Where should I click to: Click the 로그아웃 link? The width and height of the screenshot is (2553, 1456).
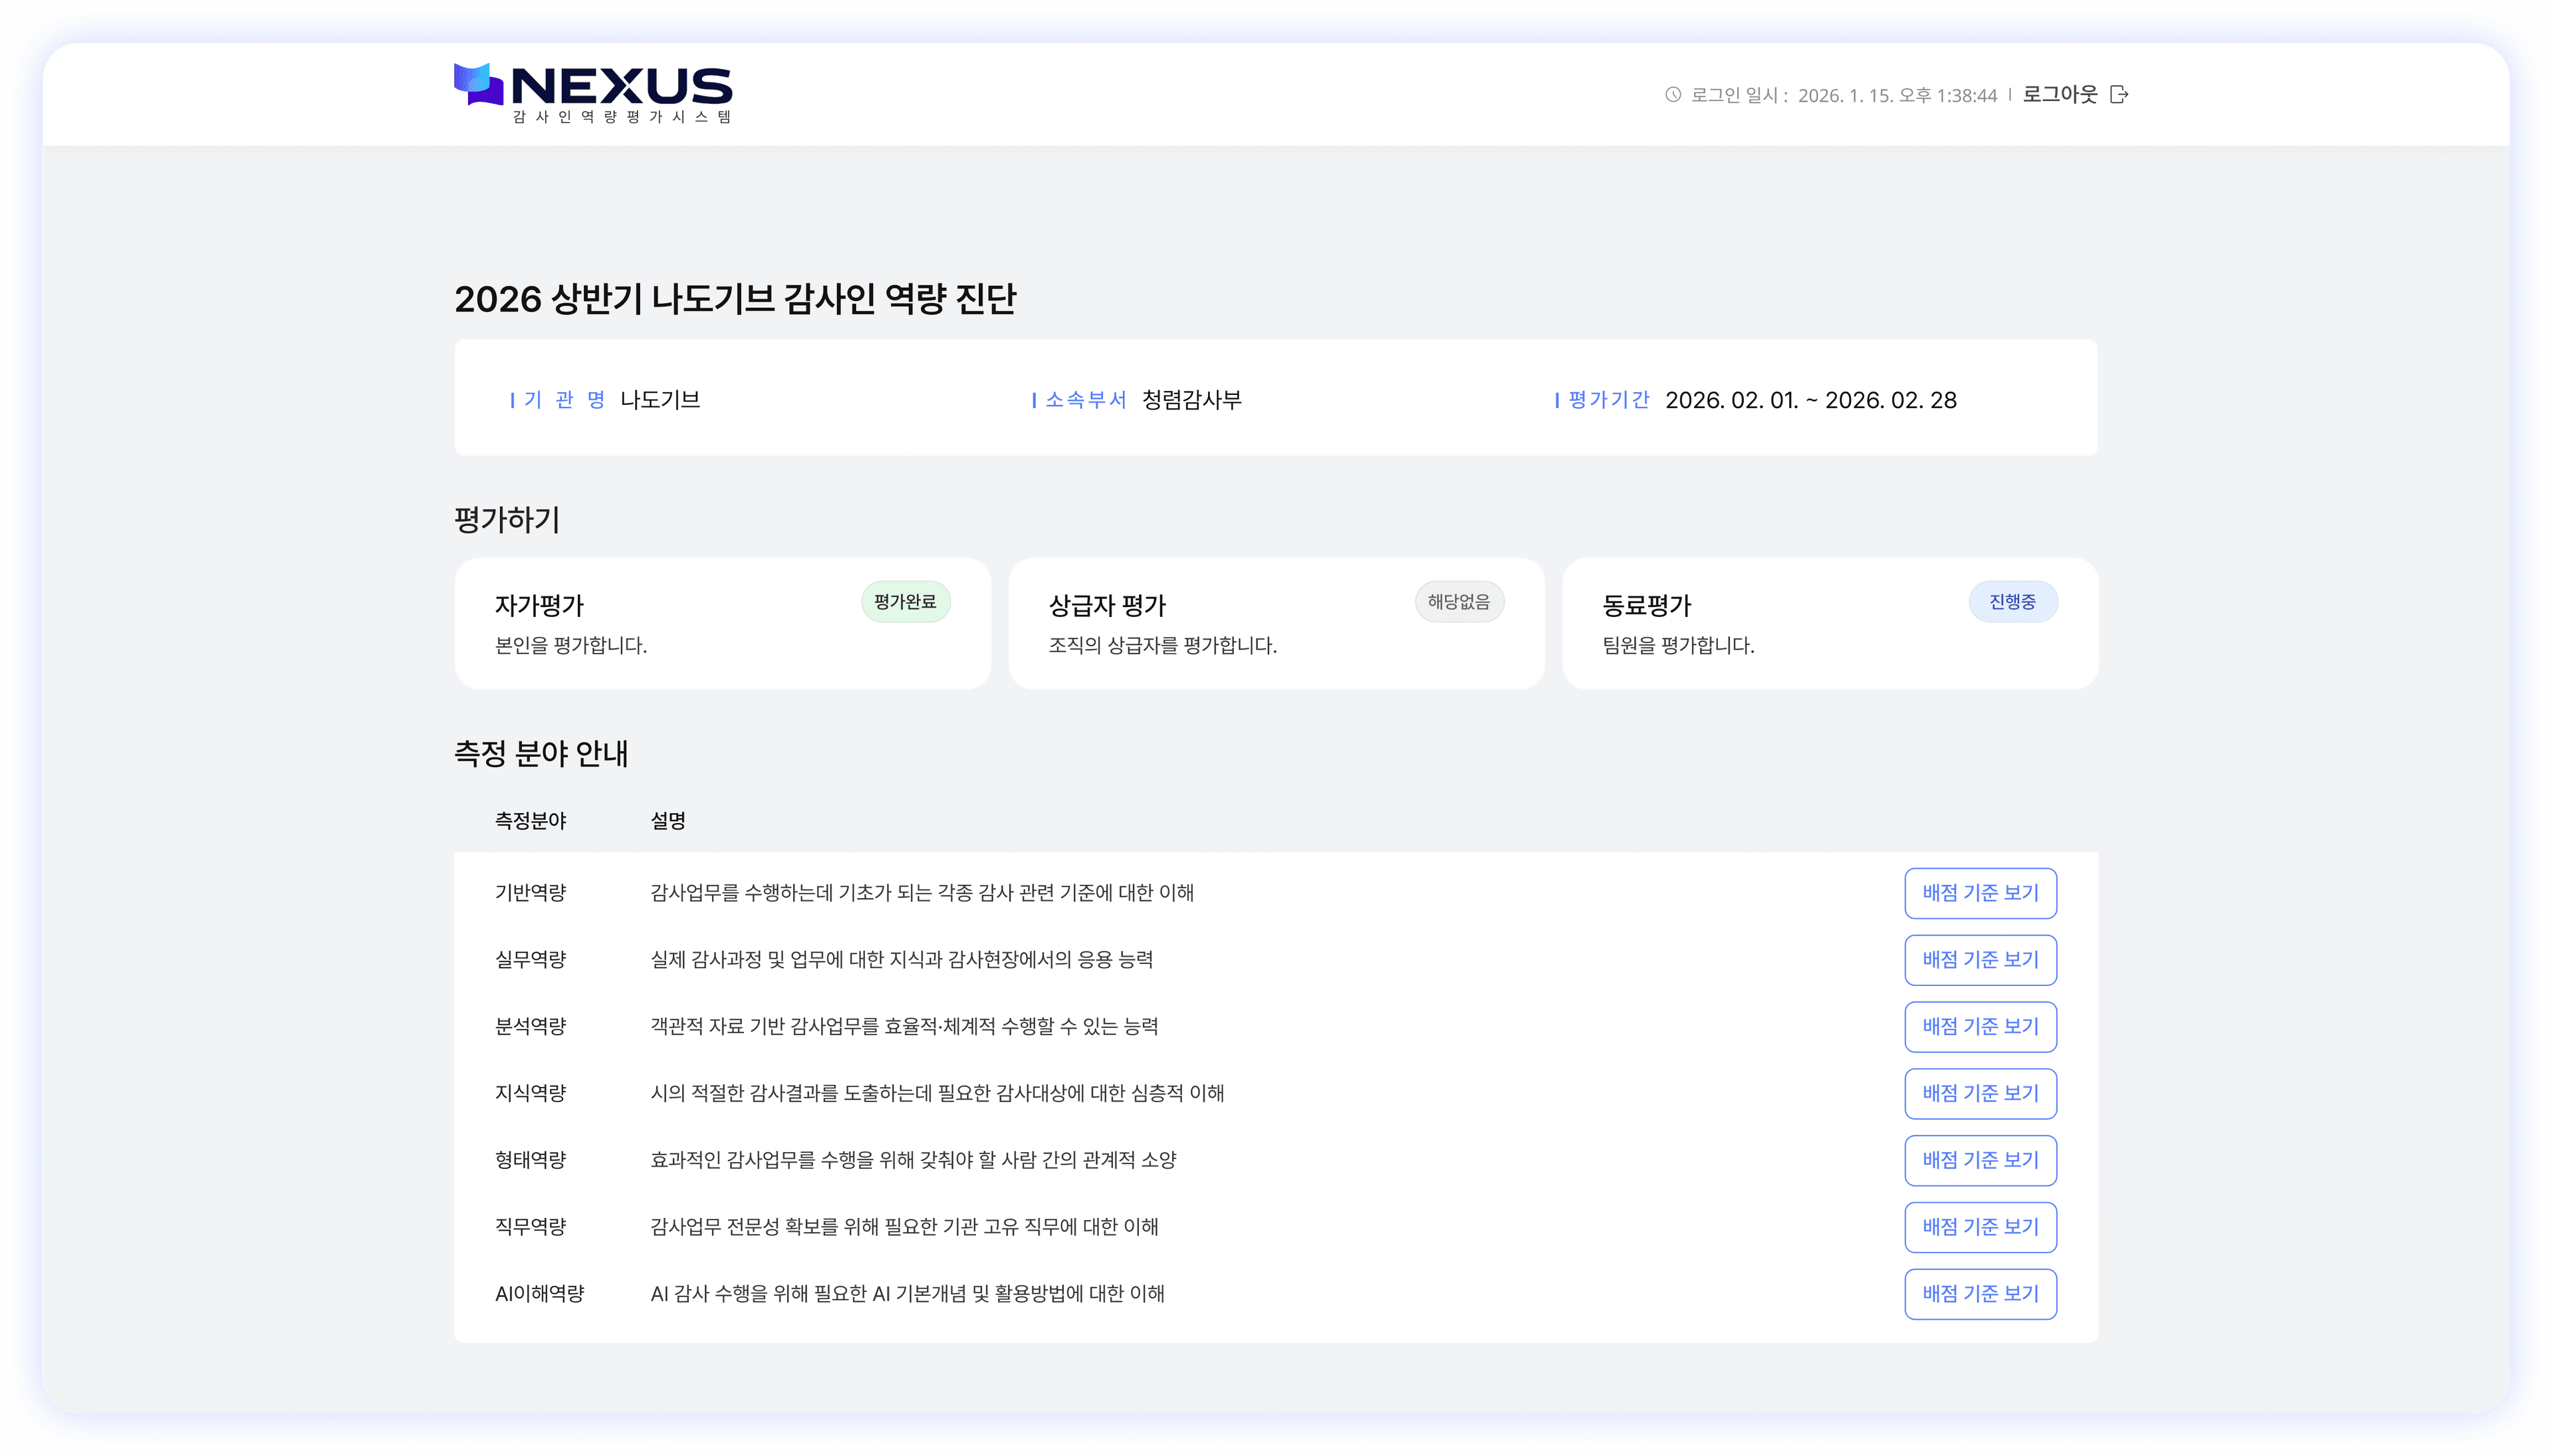click(x=2059, y=94)
